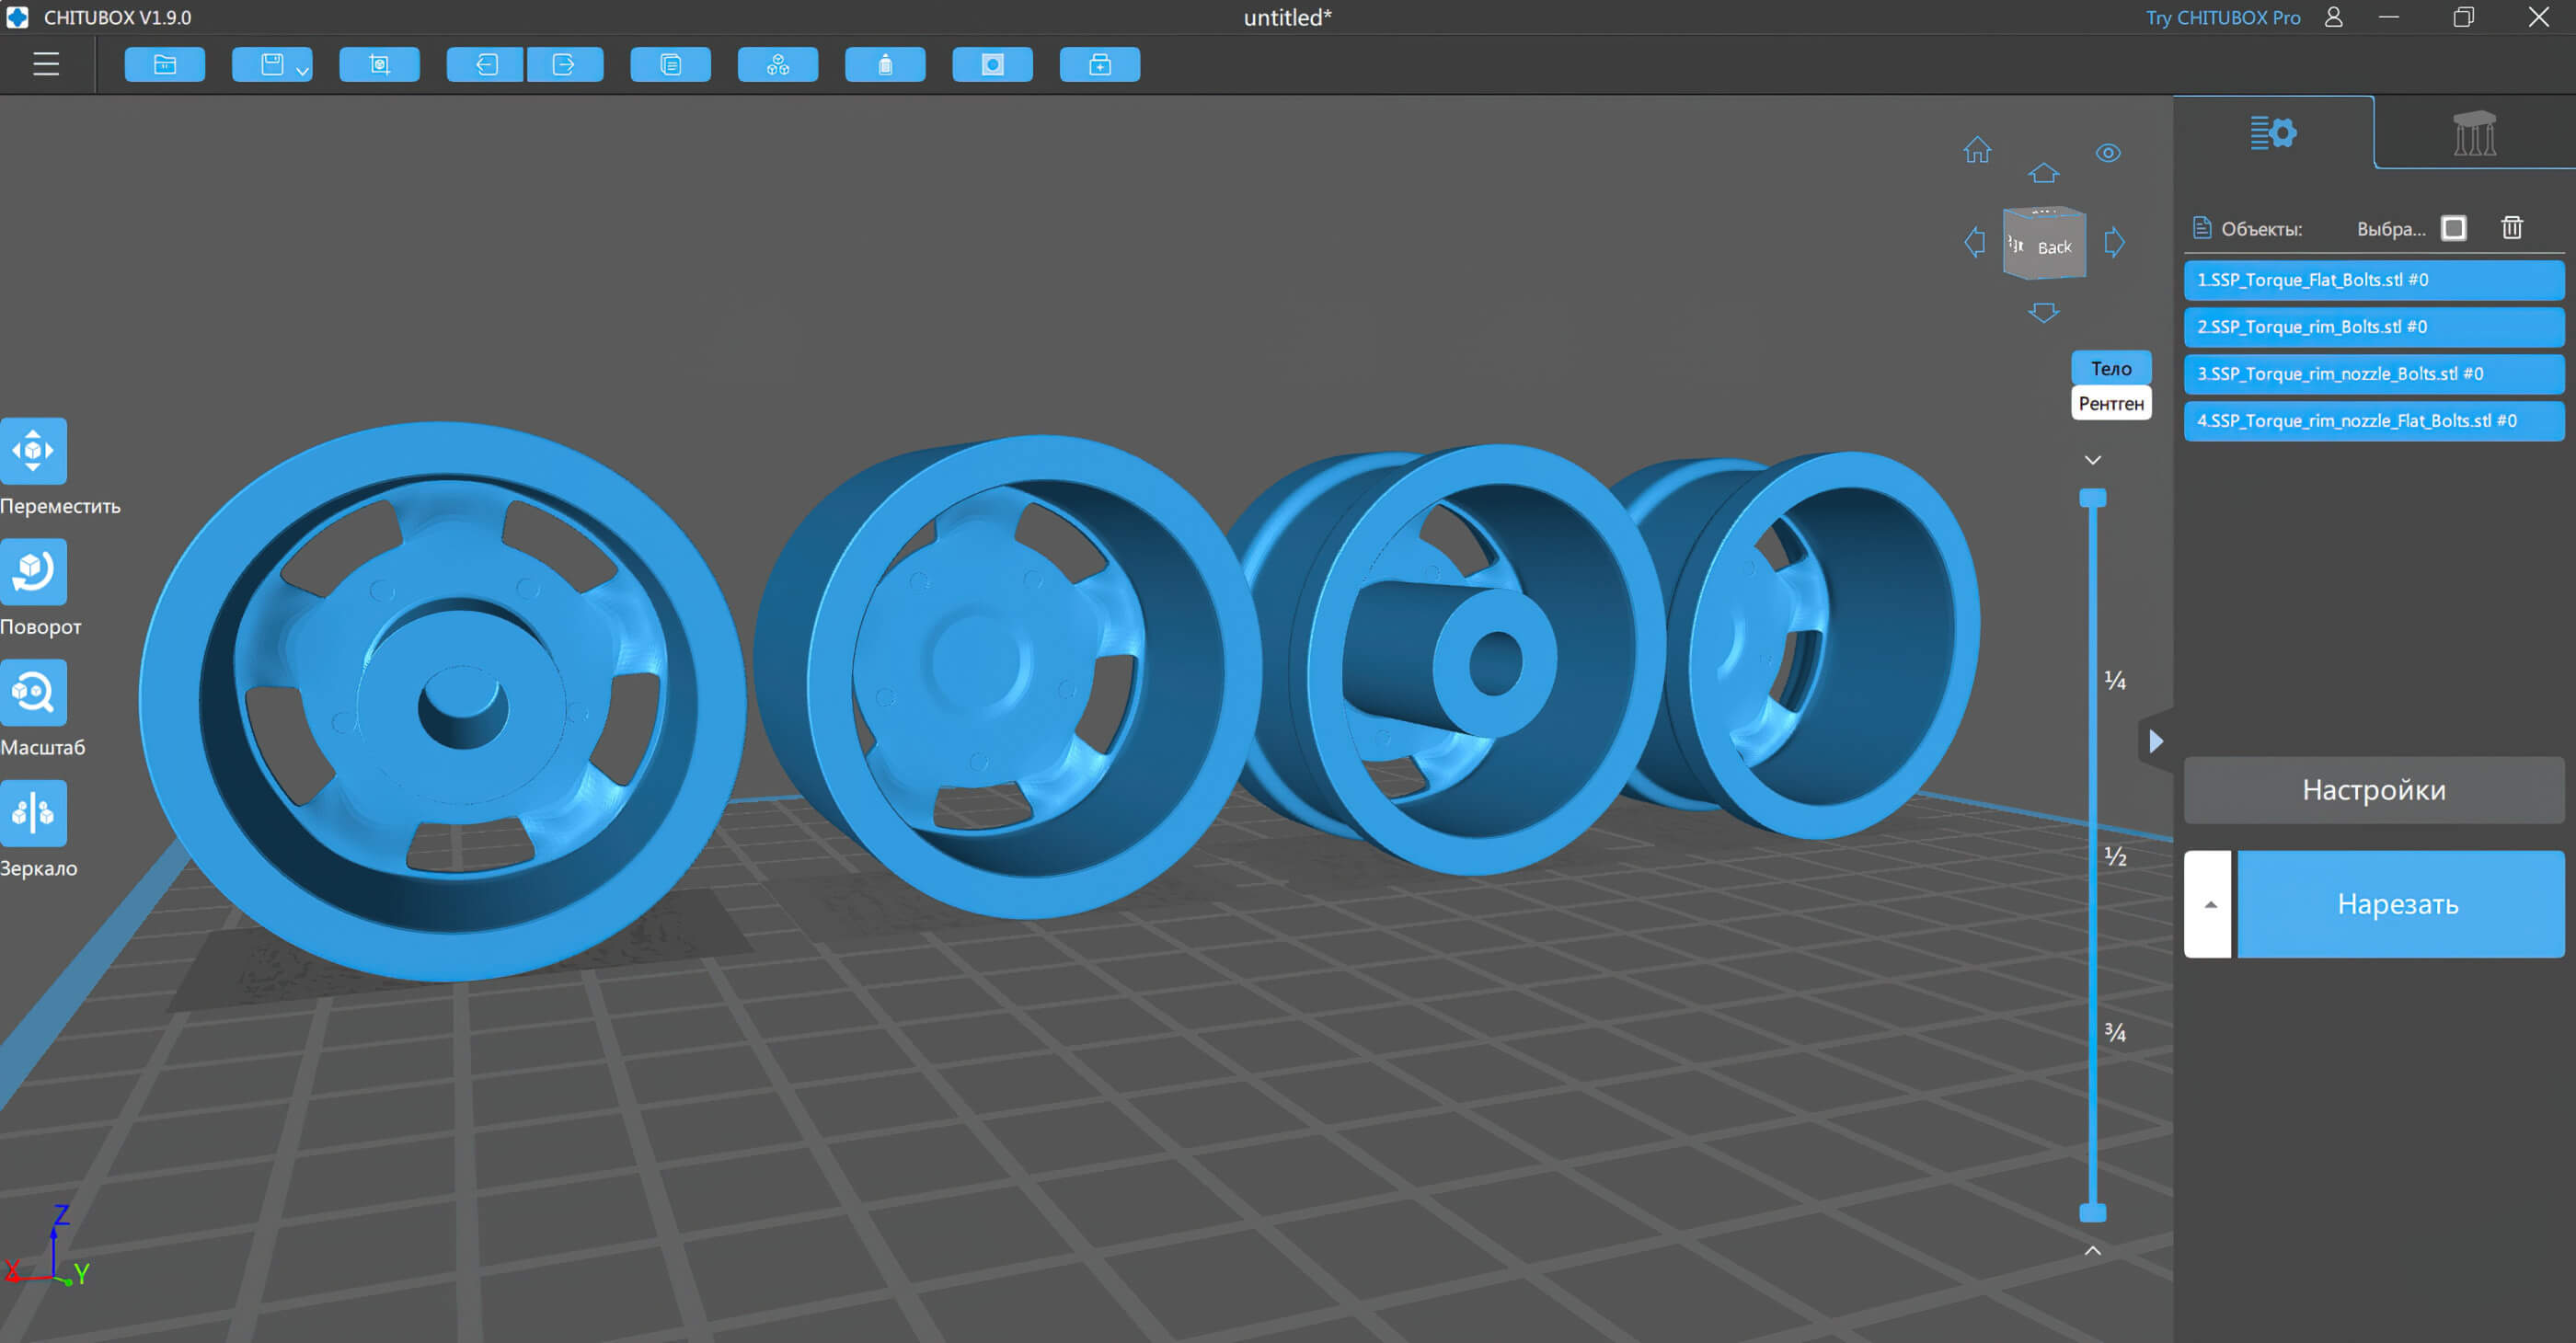Expand the options arrow beside Нарезать
The image size is (2576, 1343).
coord(2210,904)
